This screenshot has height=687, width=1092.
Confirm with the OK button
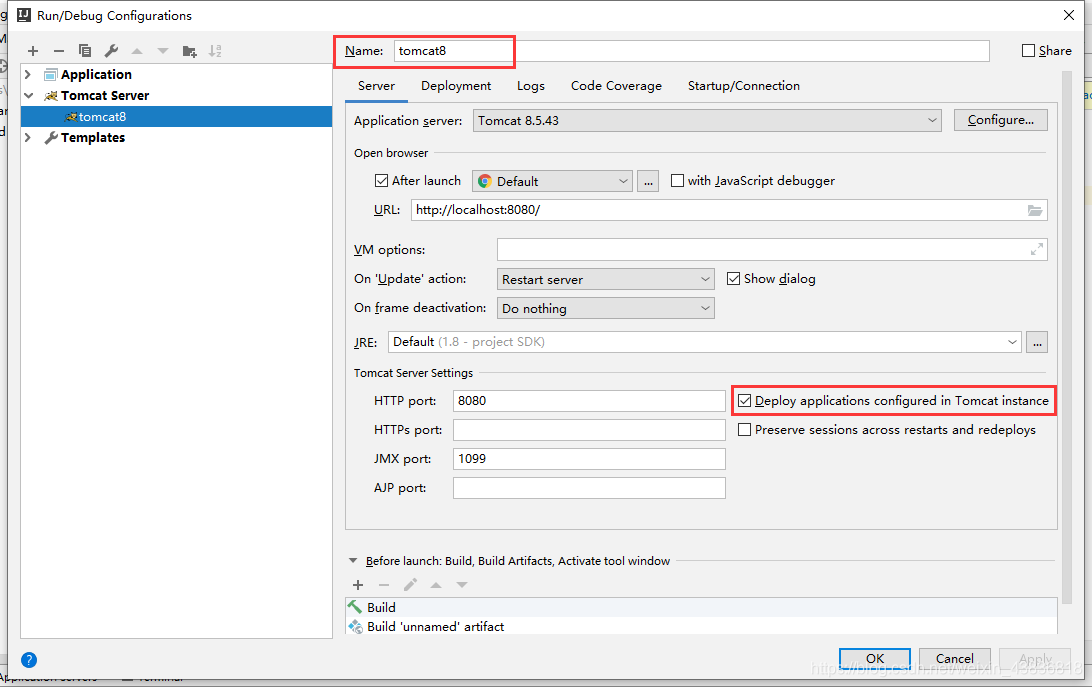tap(875, 658)
